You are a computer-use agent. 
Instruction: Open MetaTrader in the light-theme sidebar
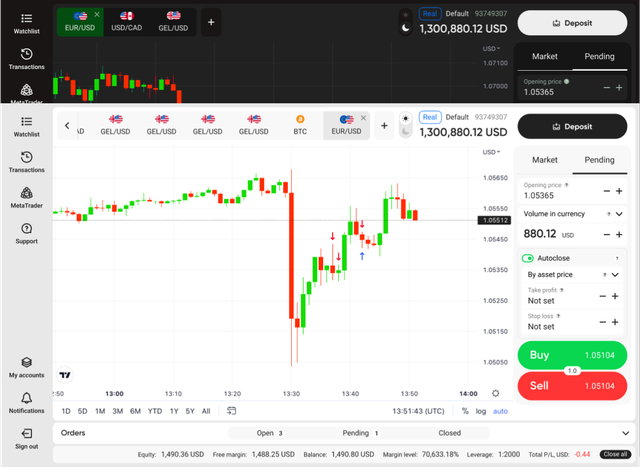tap(27, 198)
